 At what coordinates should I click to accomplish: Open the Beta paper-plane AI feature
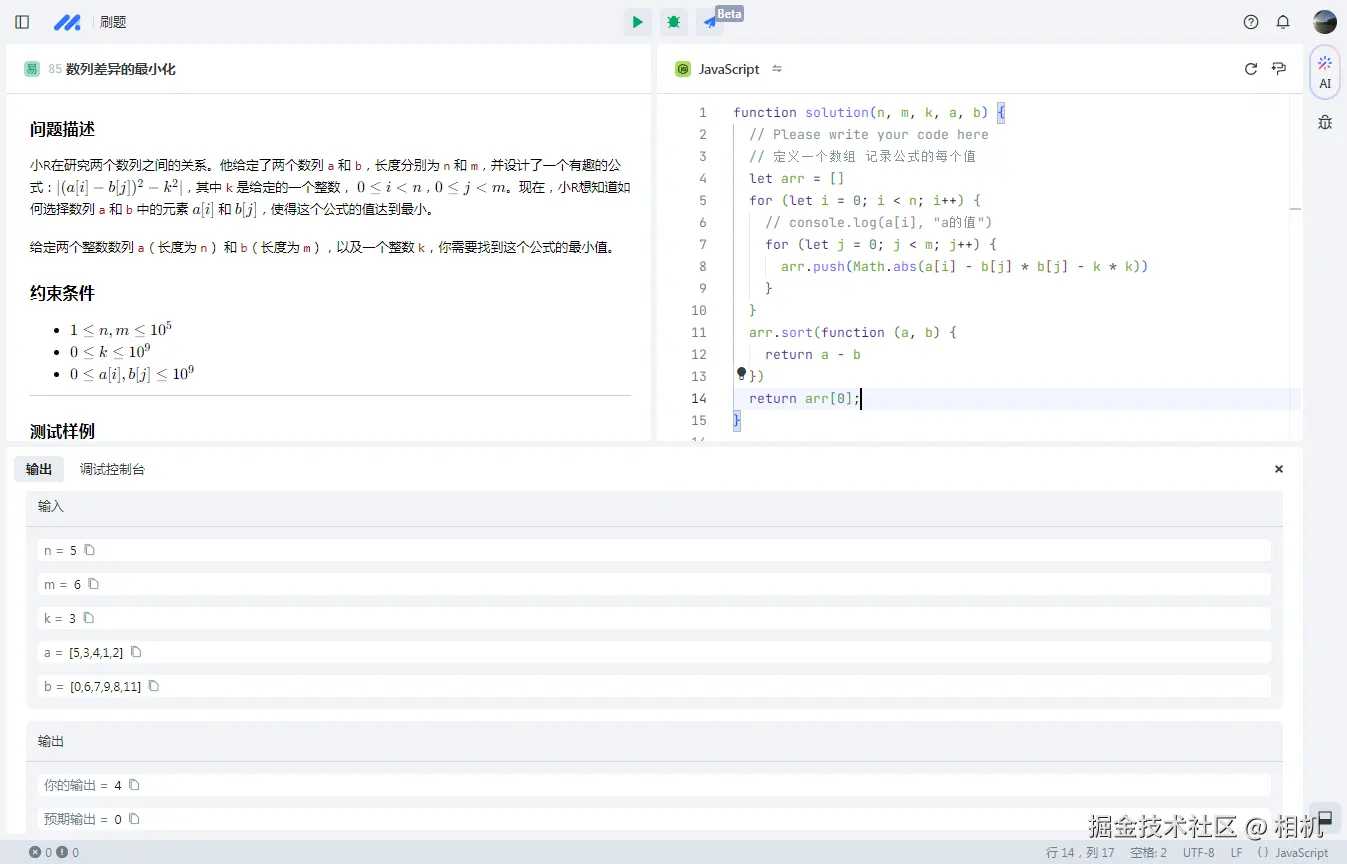[x=710, y=21]
